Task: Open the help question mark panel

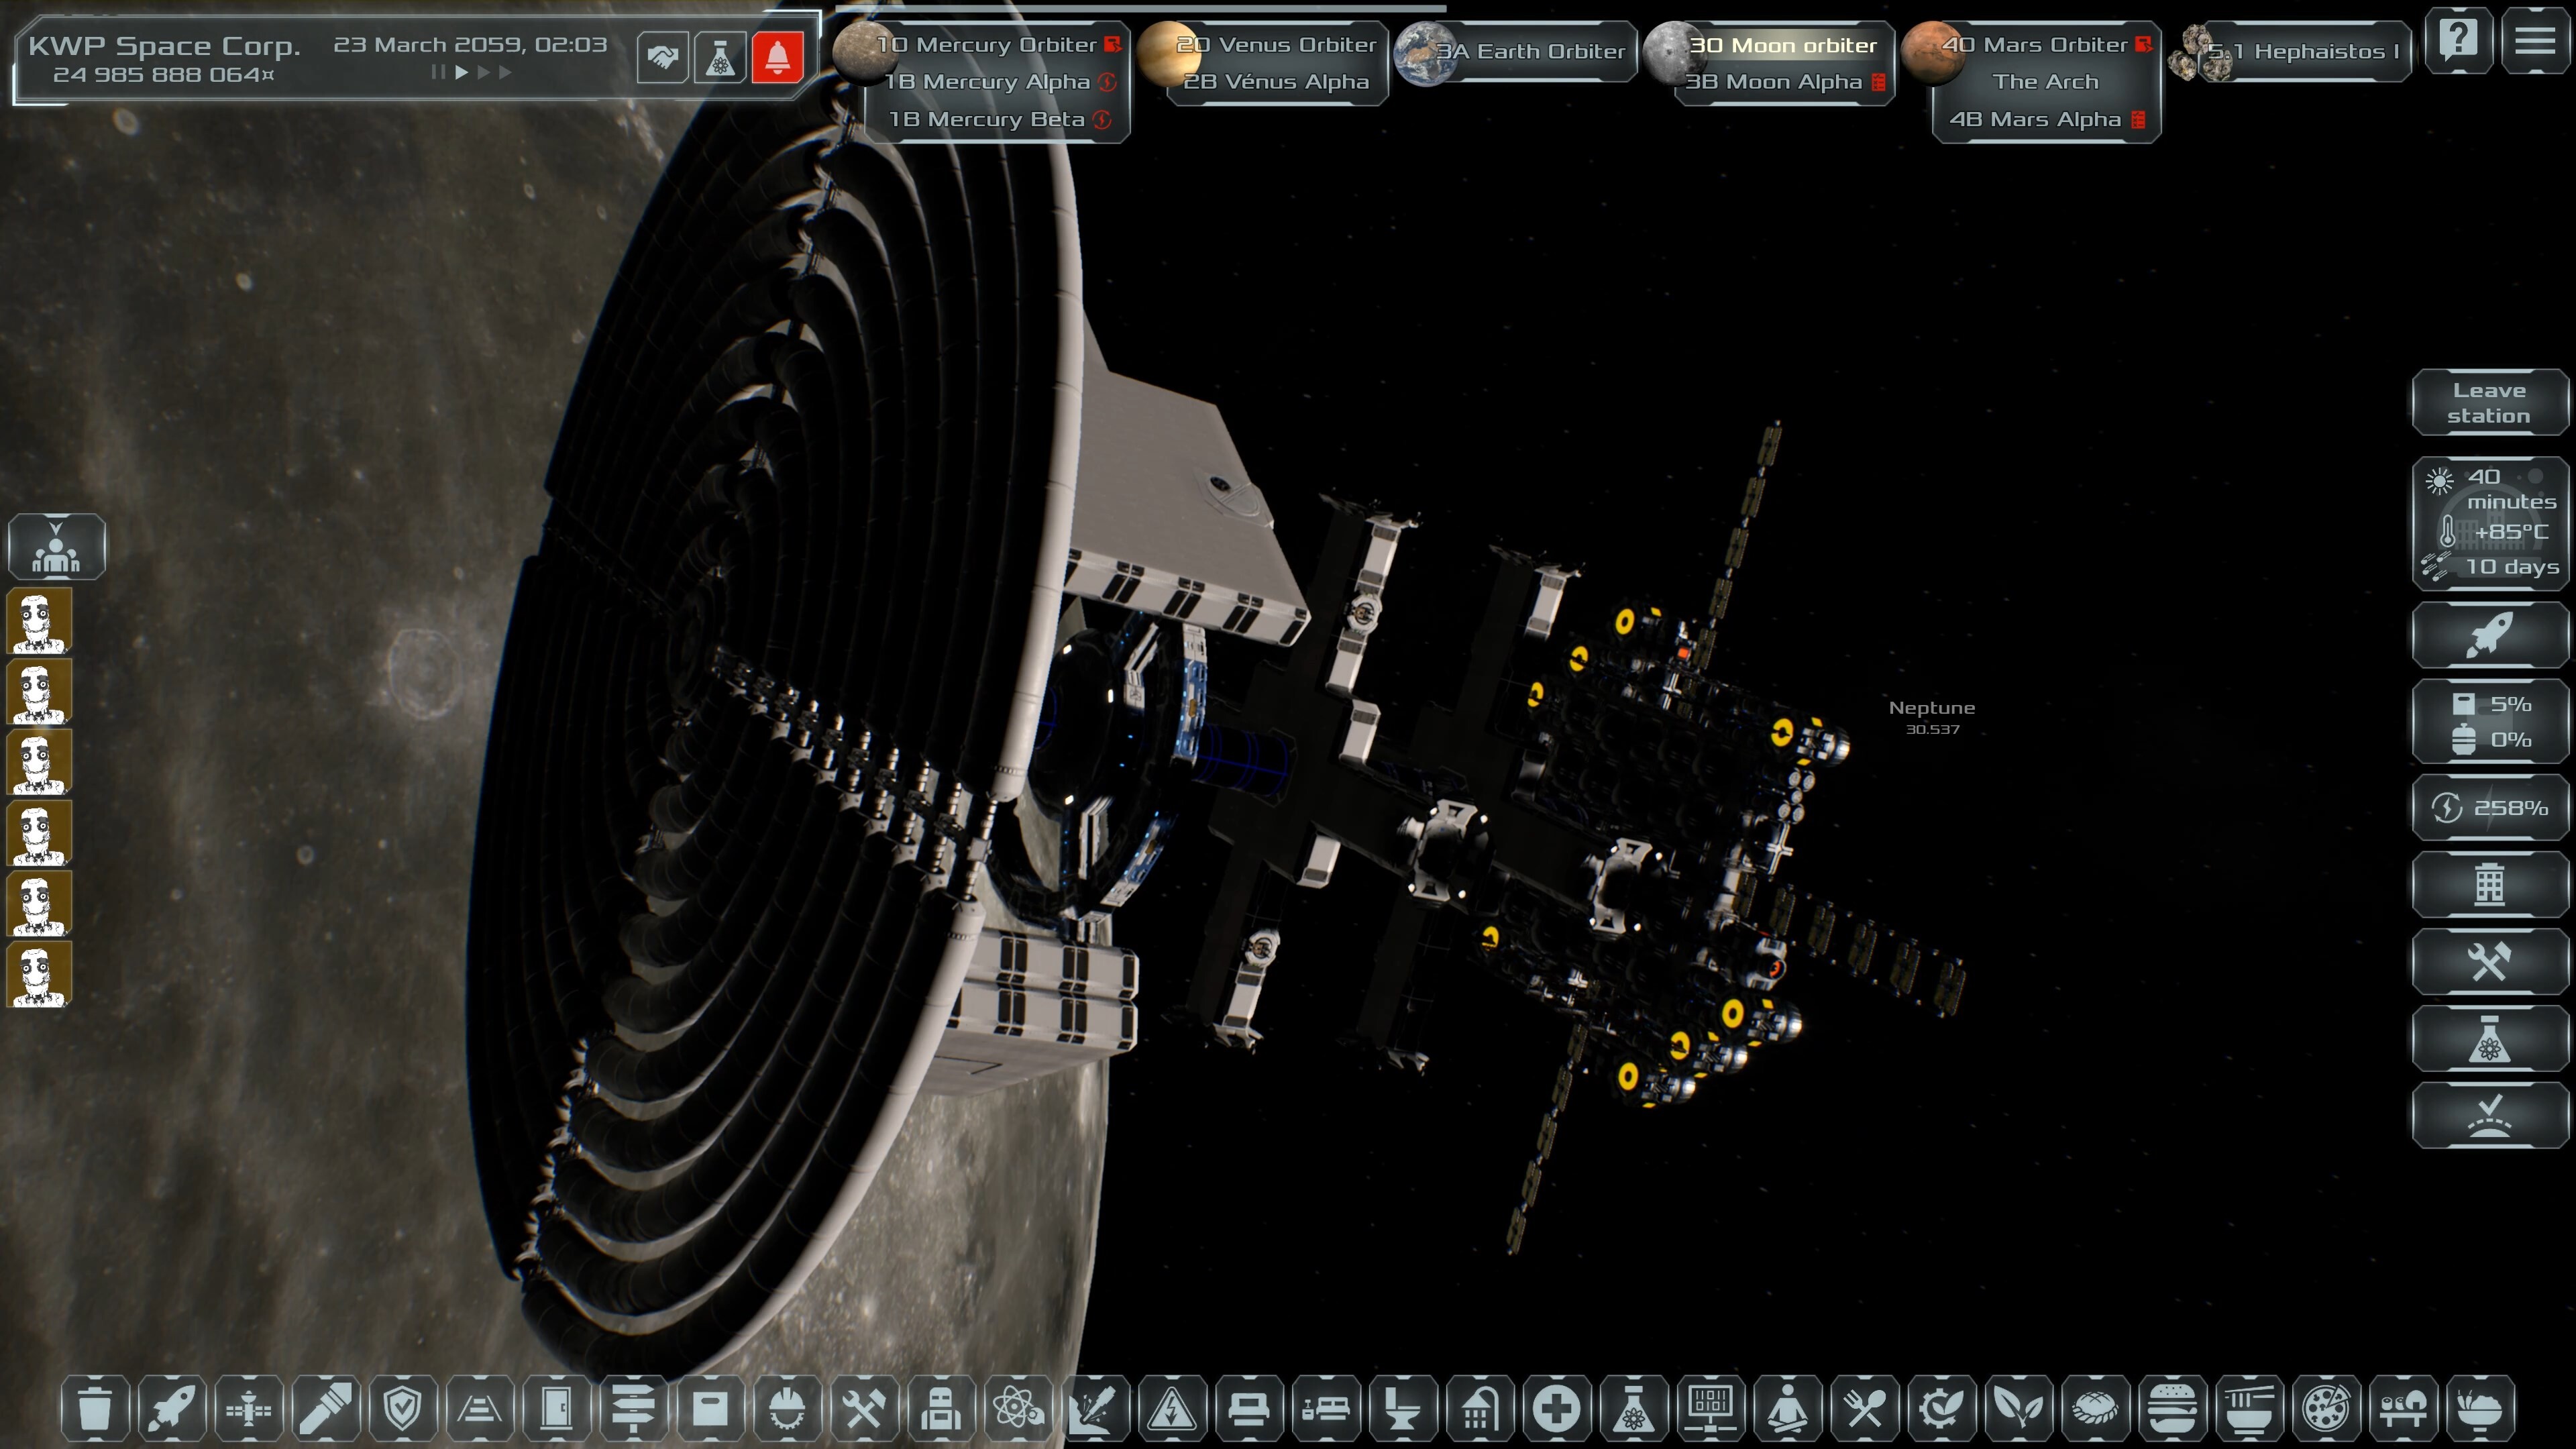Action: pyautogui.click(x=2458, y=41)
